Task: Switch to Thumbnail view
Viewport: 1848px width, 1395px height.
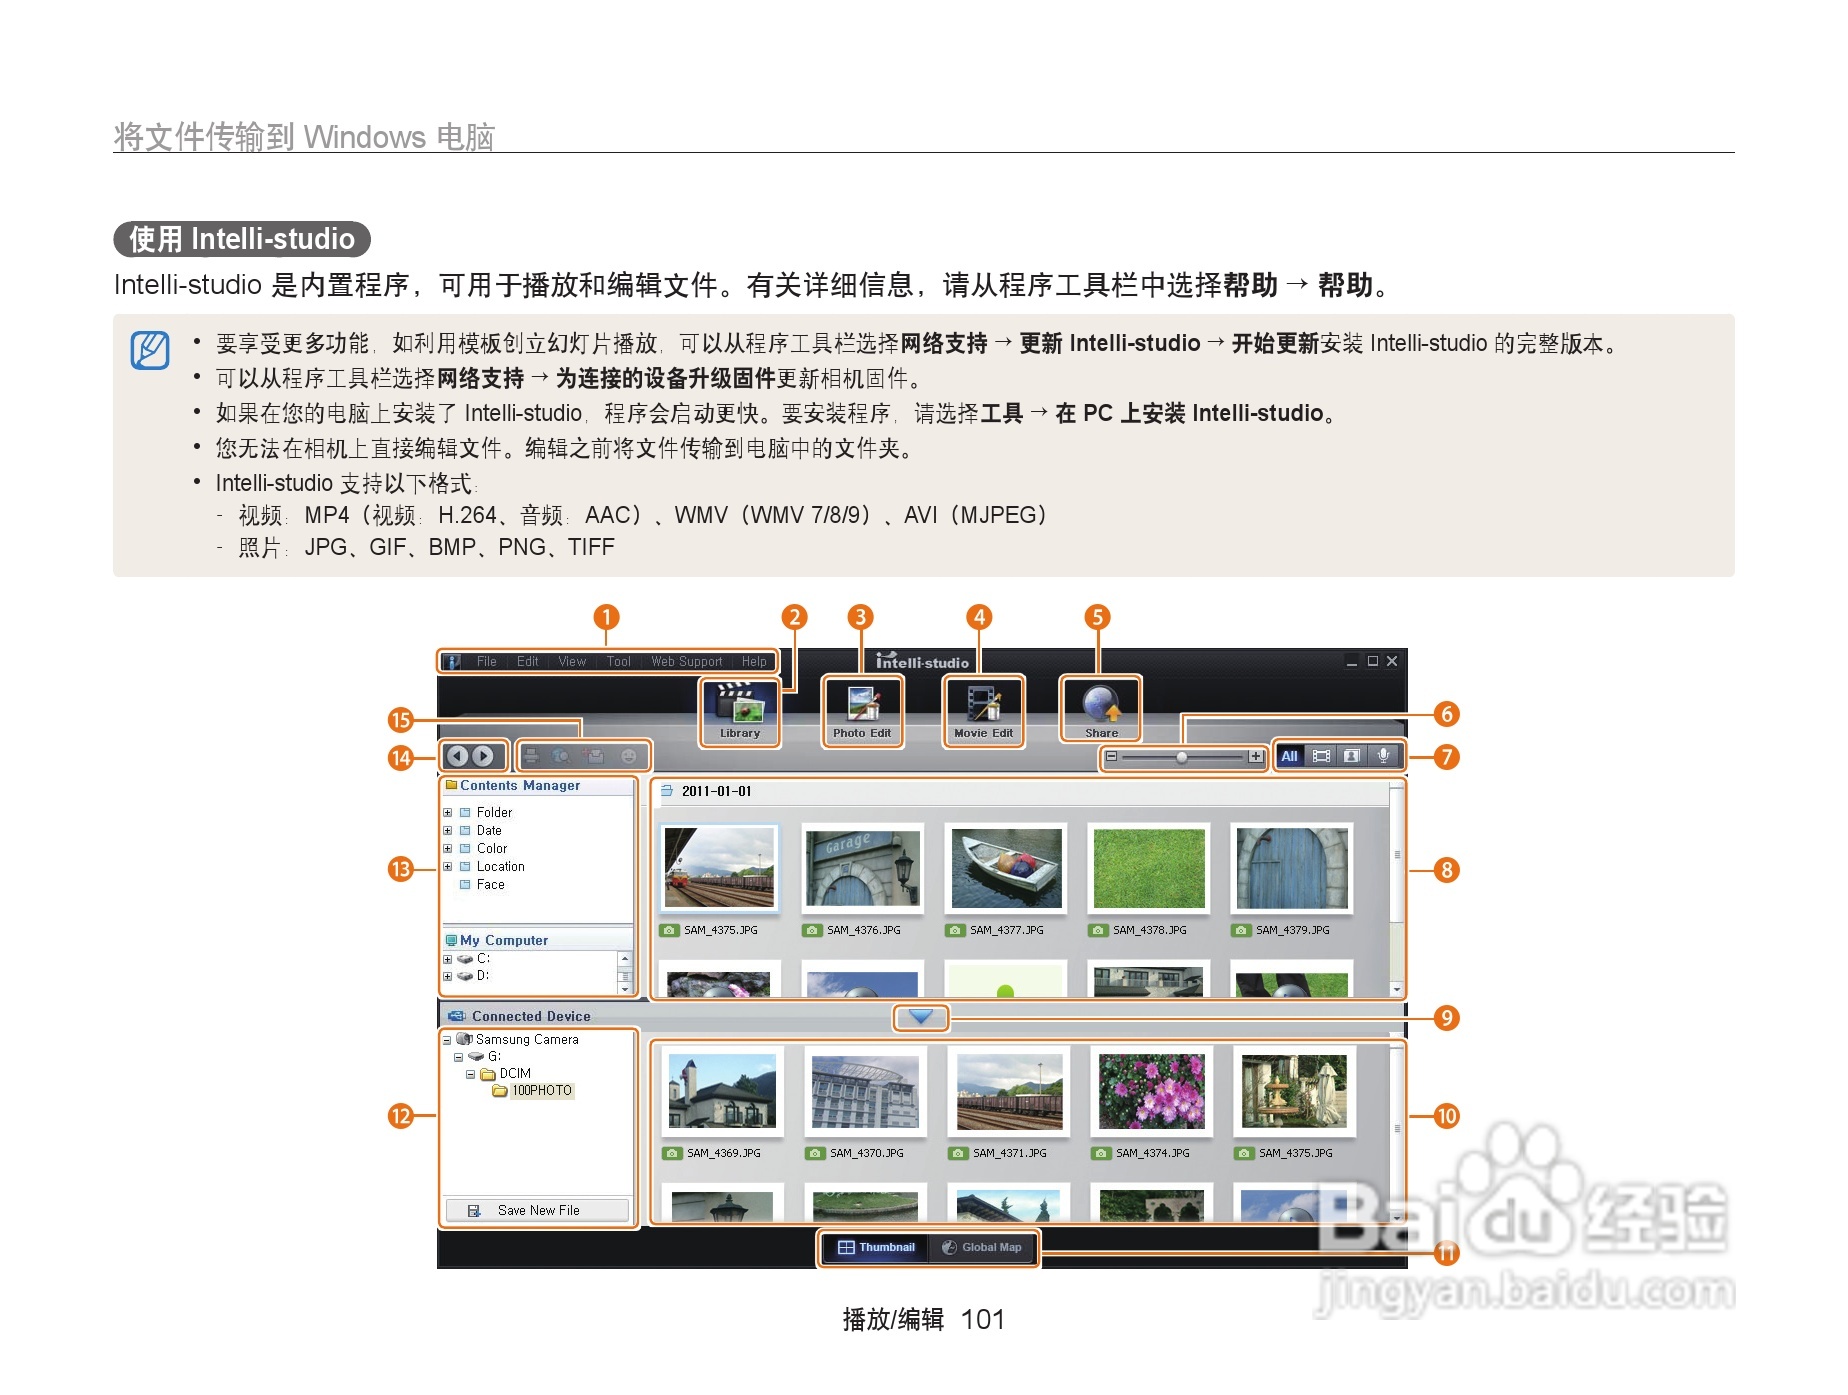Action: click(x=876, y=1247)
